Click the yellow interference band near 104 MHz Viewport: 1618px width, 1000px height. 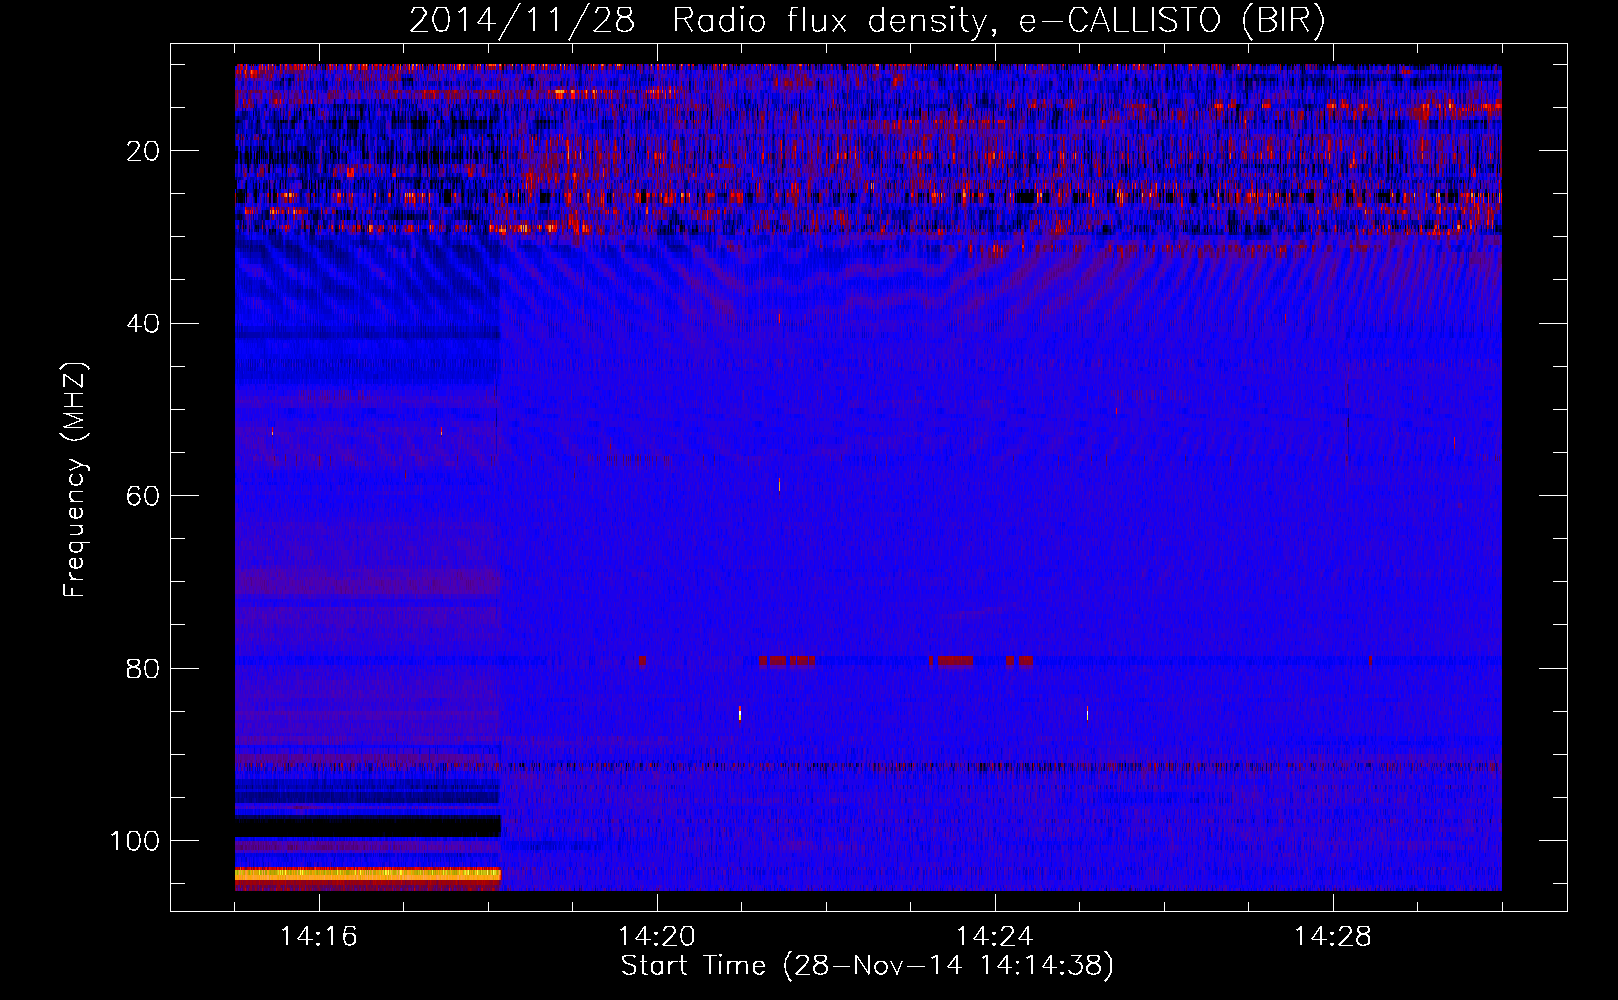pyautogui.click(x=368, y=874)
